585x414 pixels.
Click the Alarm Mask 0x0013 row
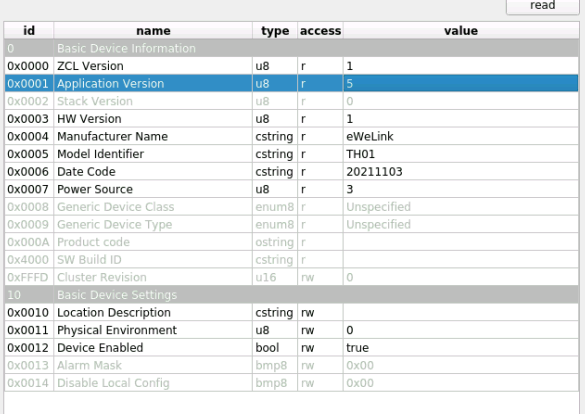(291, 365)
